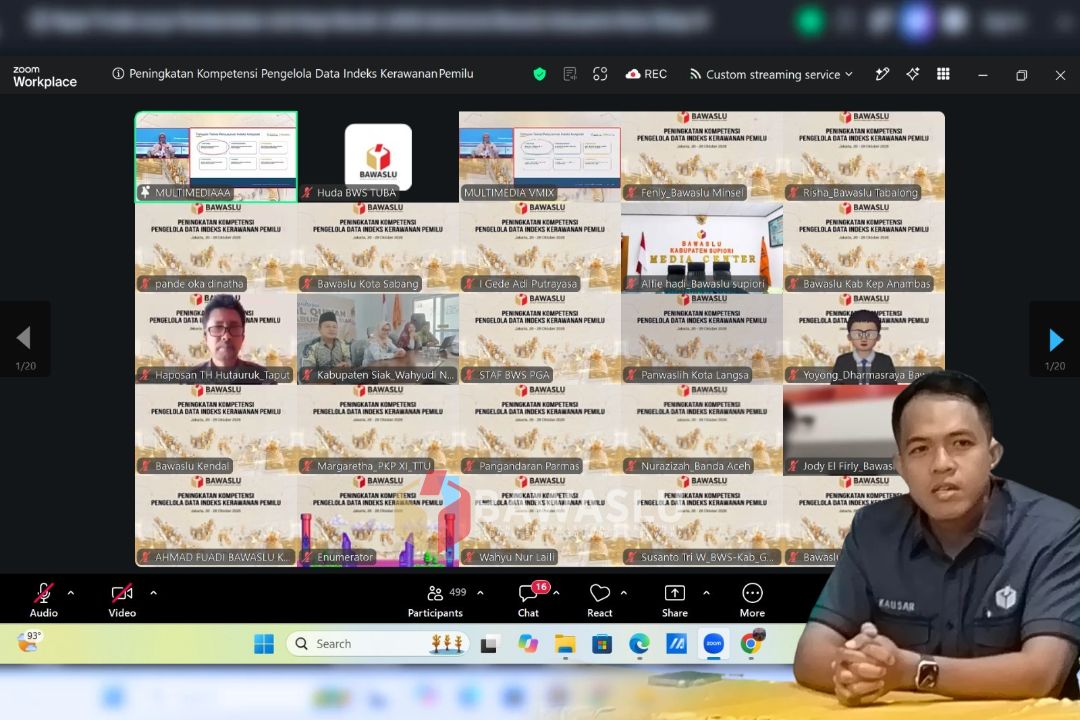
Task: Open the AI Companion sparkle icon
Action: coord(913,74)
